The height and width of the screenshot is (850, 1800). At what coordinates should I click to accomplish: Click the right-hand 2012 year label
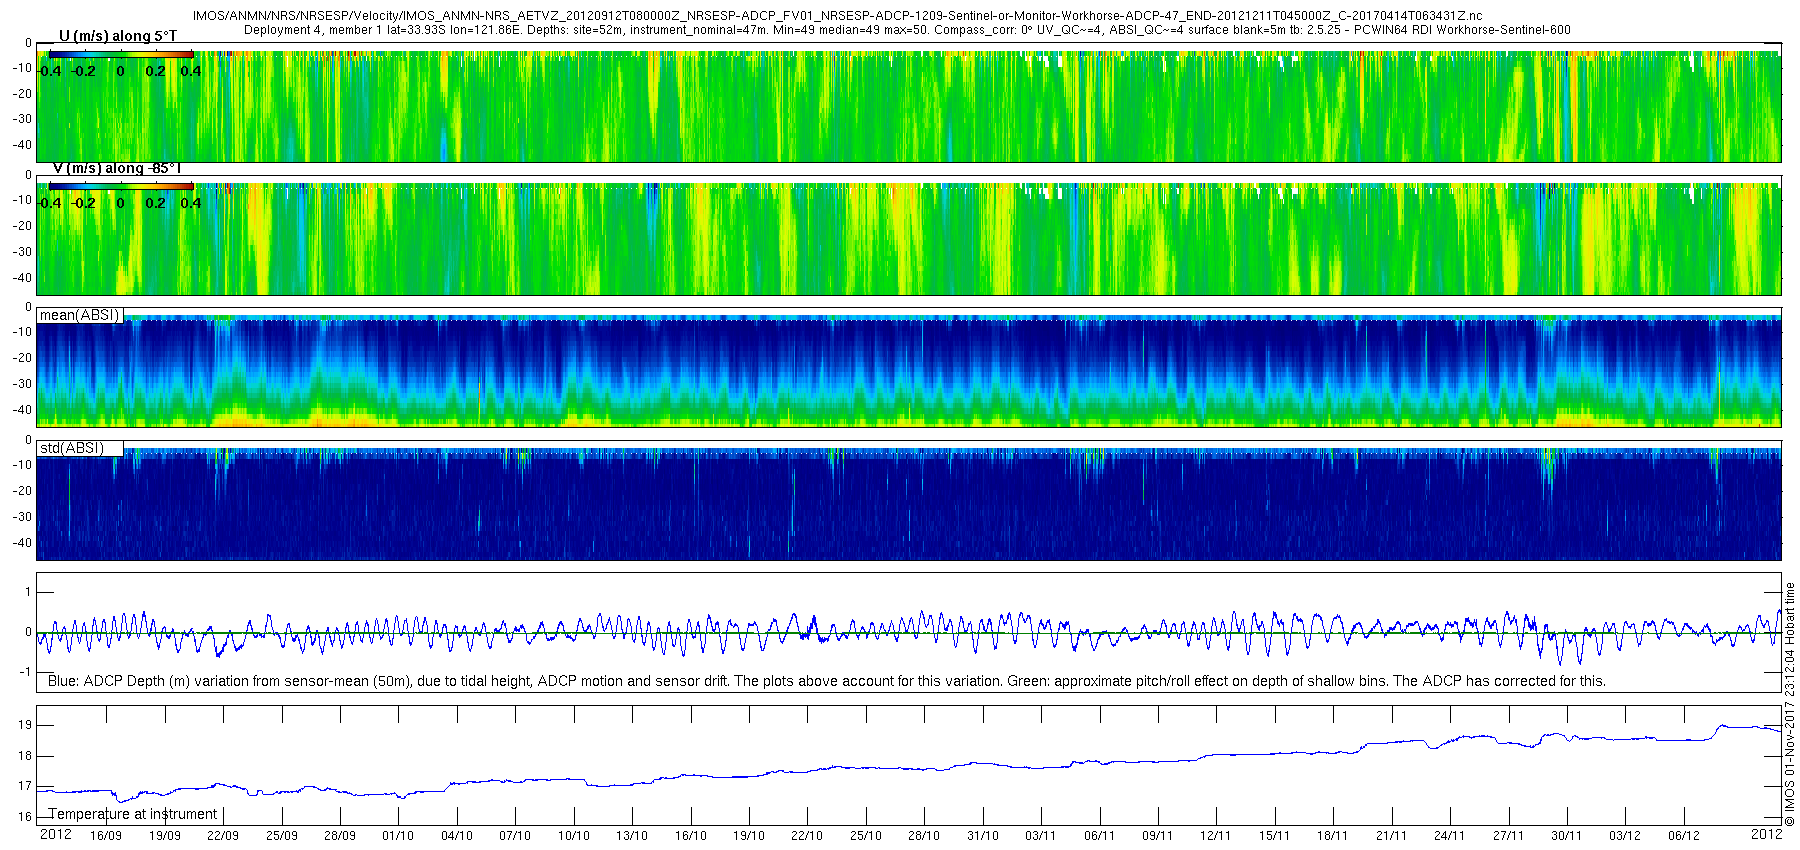point(1767,834)
